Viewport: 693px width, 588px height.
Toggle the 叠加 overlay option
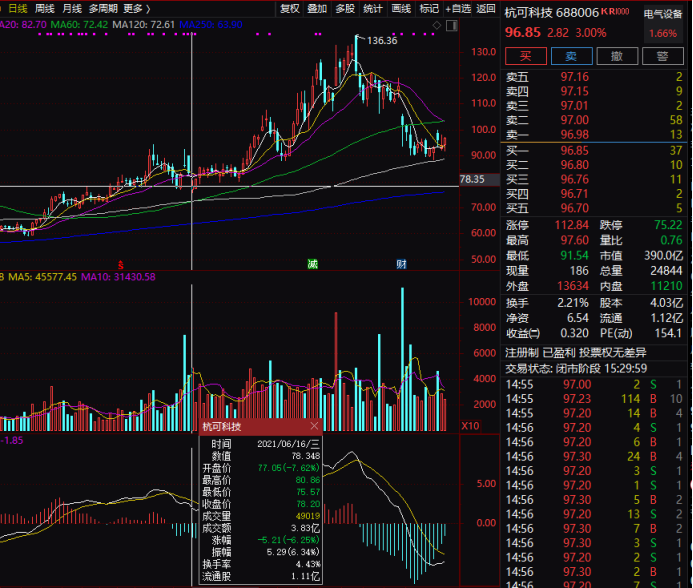click(317, 9)
